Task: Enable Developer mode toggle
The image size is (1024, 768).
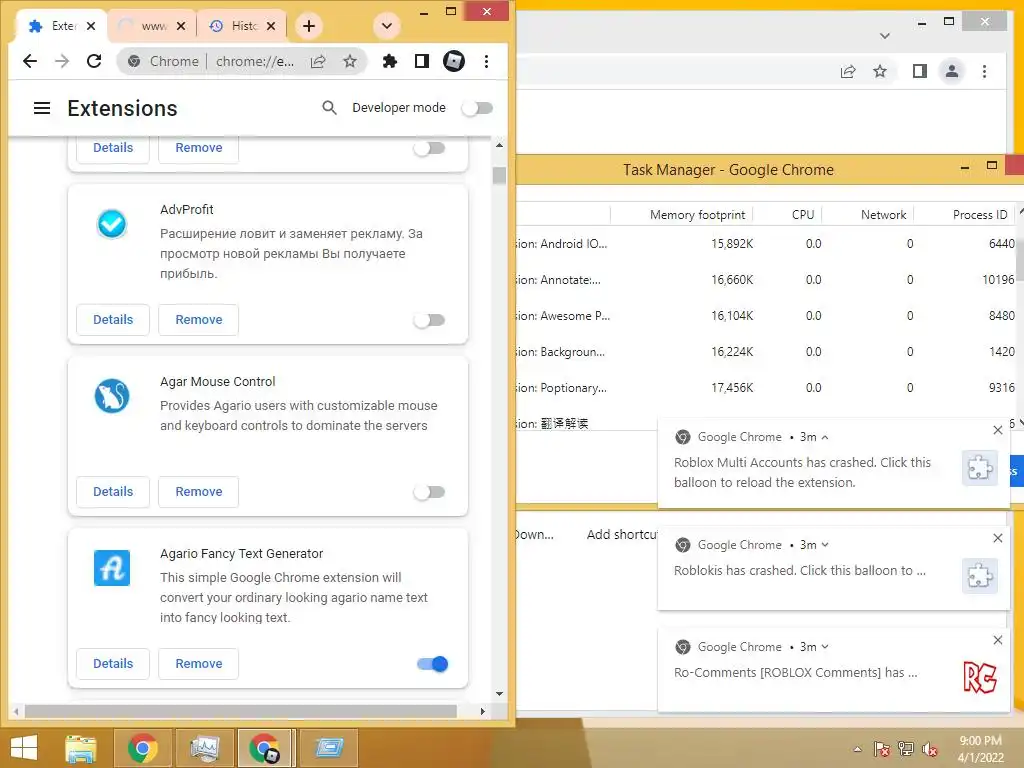Action: point(477,108)
